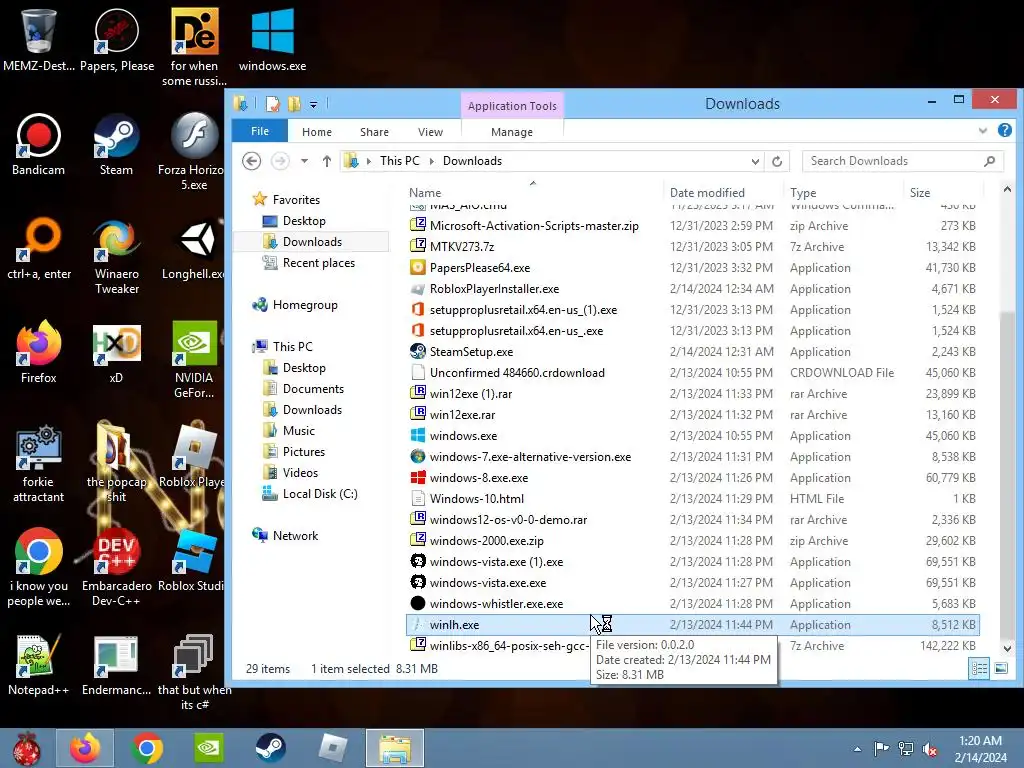The height and width of the screenshot is (768, 1024).
Task: Click the taskbar clock showing 1:20 AM
Action: 980,749
